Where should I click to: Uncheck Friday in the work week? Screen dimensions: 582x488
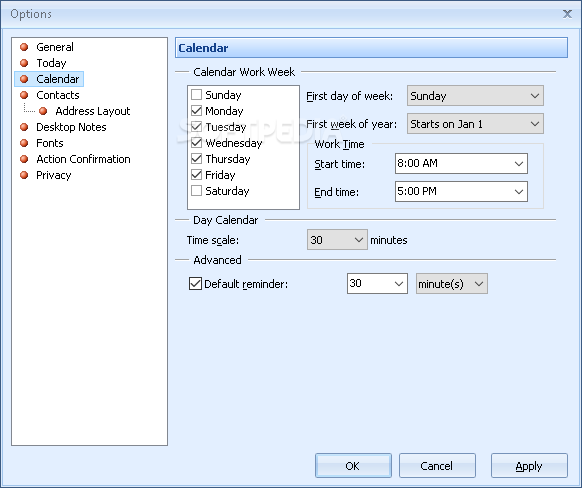[196, 174]
